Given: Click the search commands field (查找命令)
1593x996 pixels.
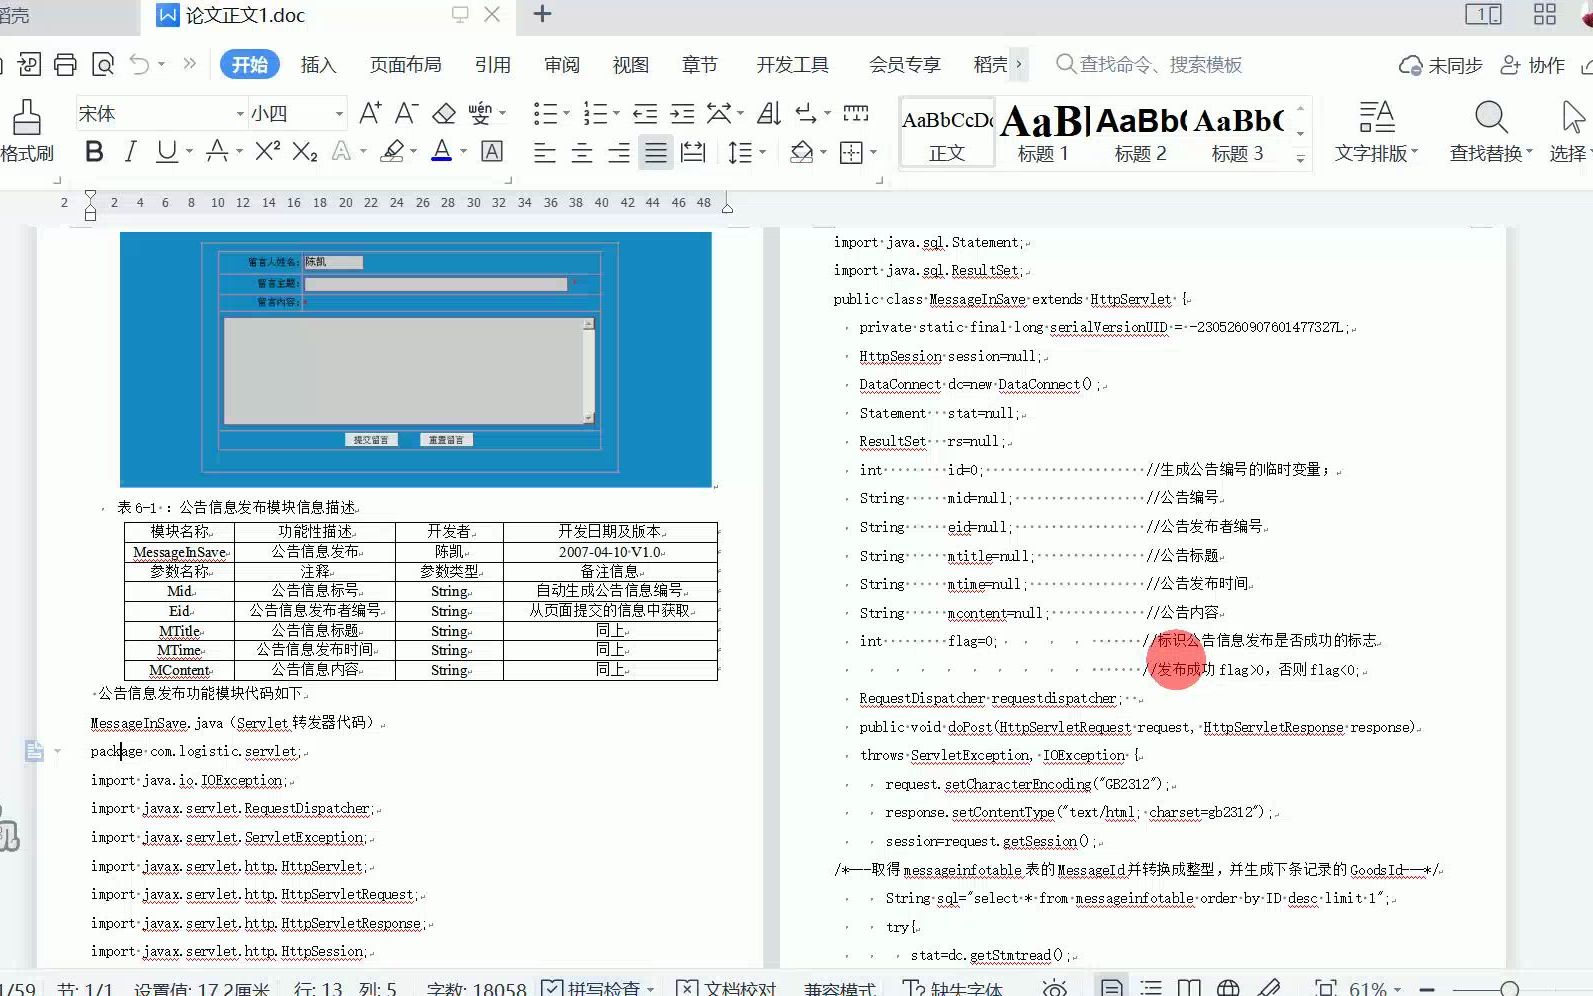Looking at the screenshot, I should point(1150,65).
